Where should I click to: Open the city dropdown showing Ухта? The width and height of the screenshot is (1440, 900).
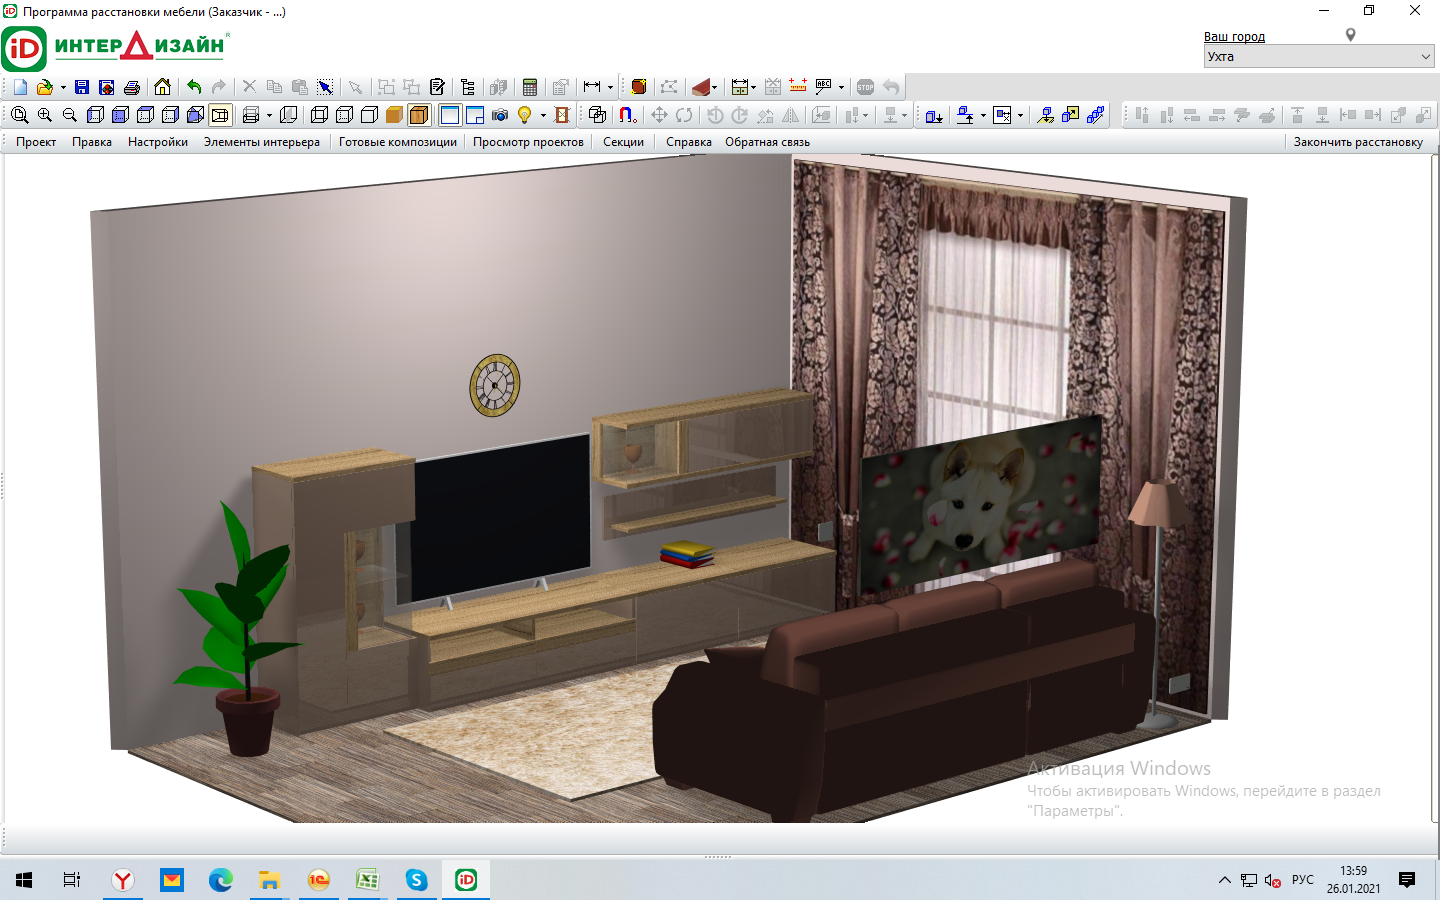click(1319, 57)
